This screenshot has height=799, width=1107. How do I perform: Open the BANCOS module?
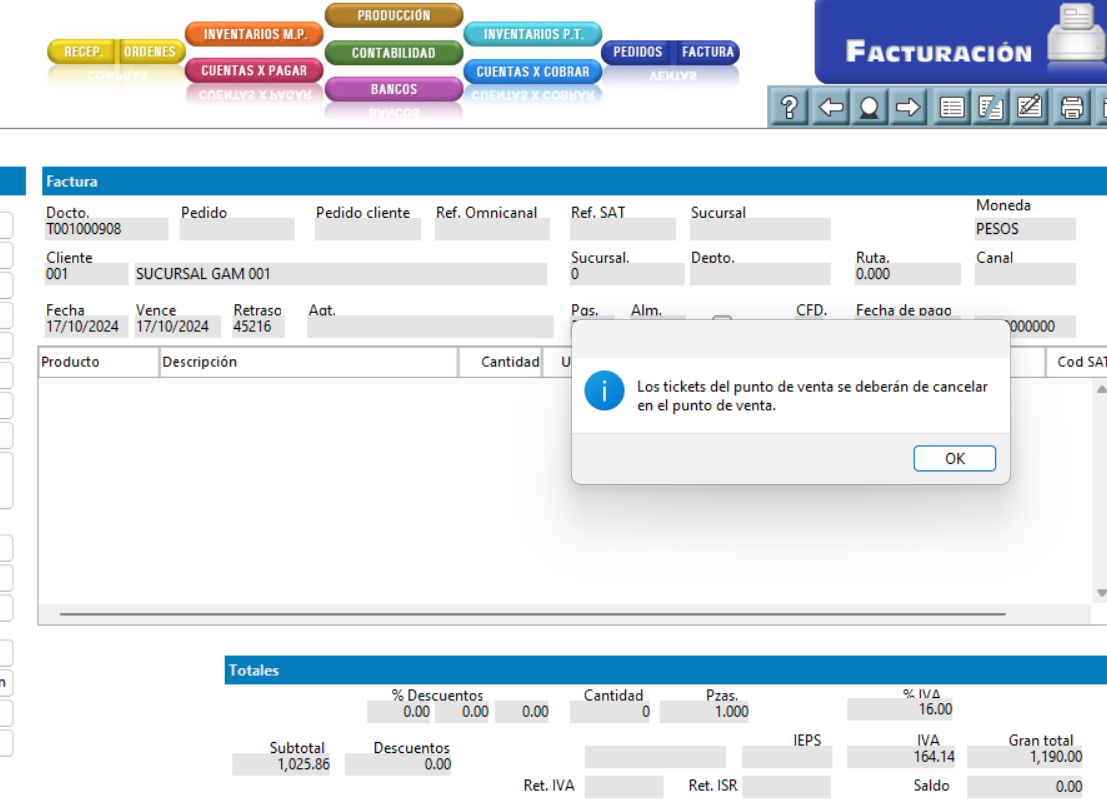(x=394, y=90)
